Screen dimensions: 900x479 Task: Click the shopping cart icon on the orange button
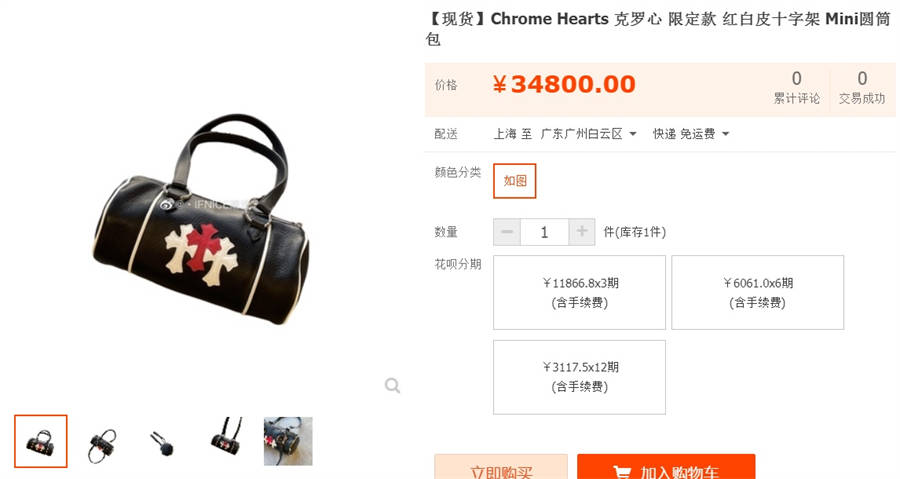point(622,473)
